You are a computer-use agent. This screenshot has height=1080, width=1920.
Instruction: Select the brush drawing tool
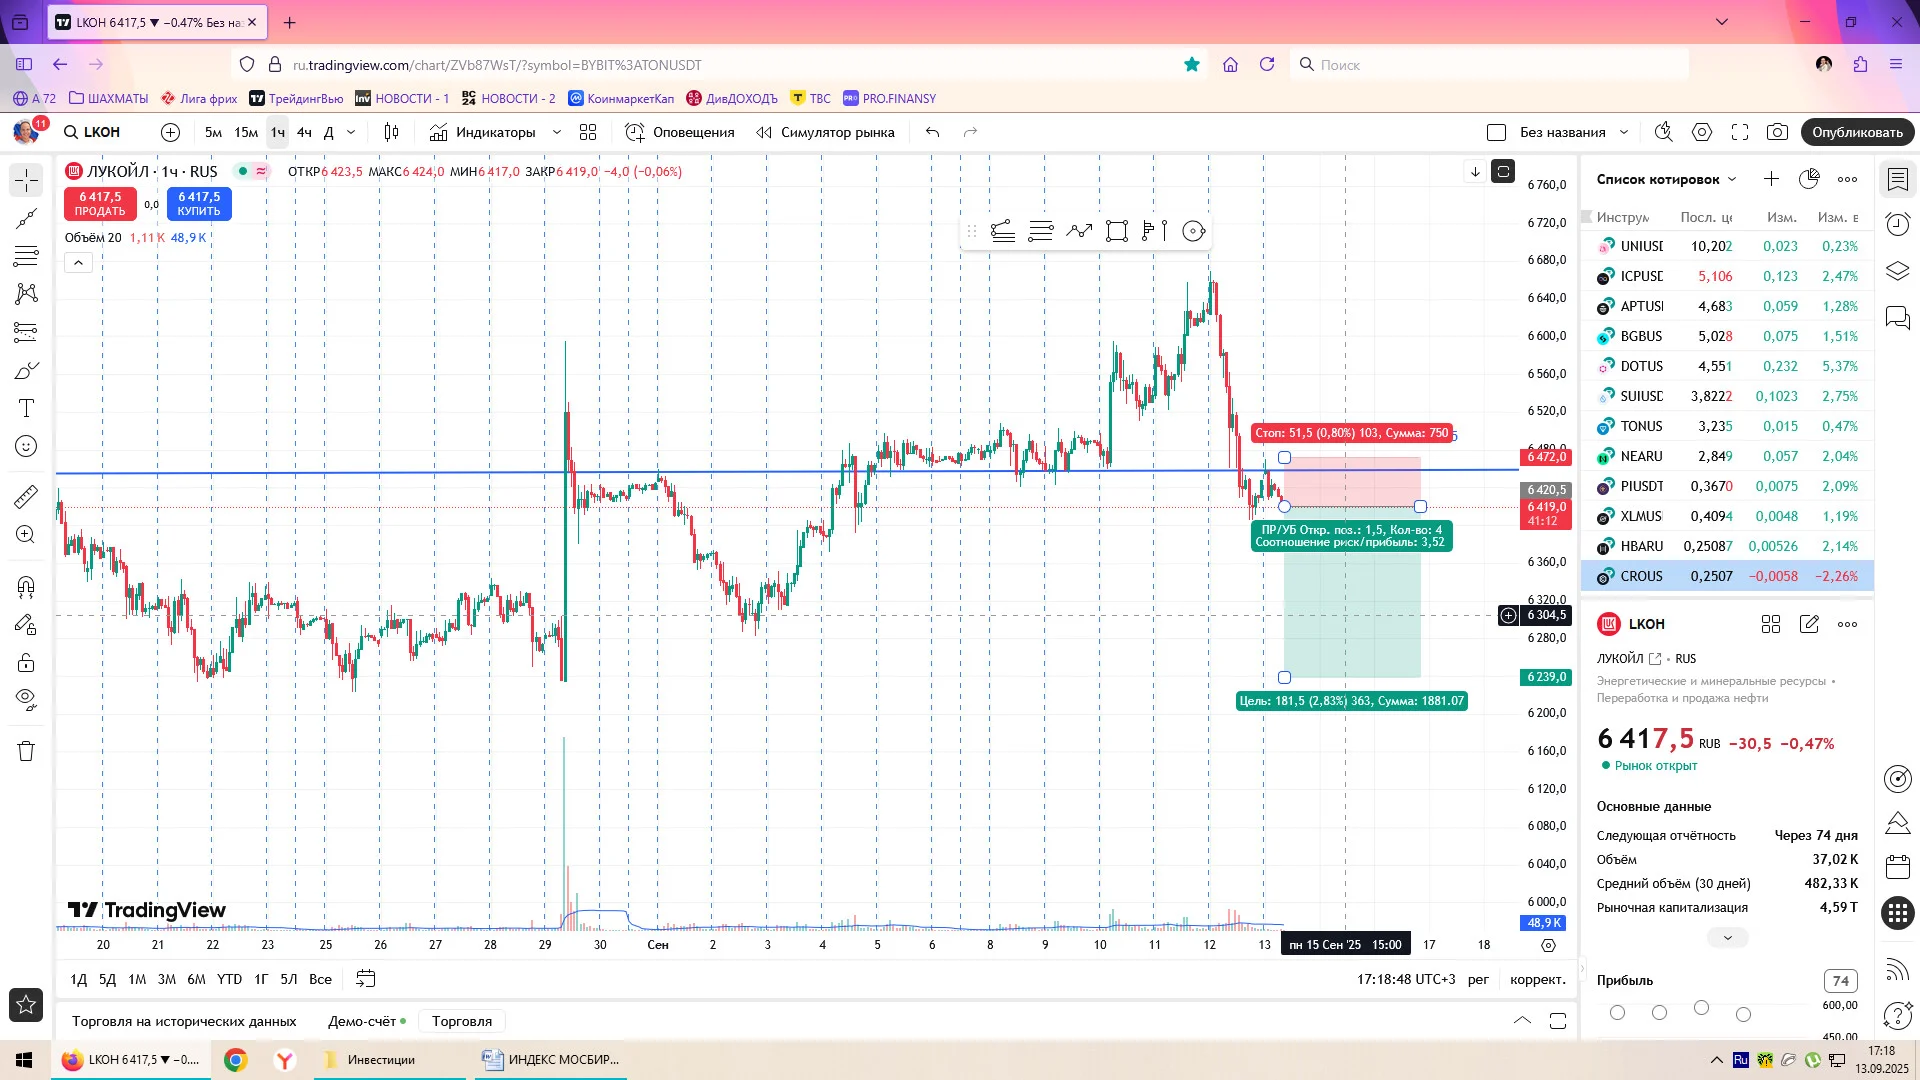point(26,371)
